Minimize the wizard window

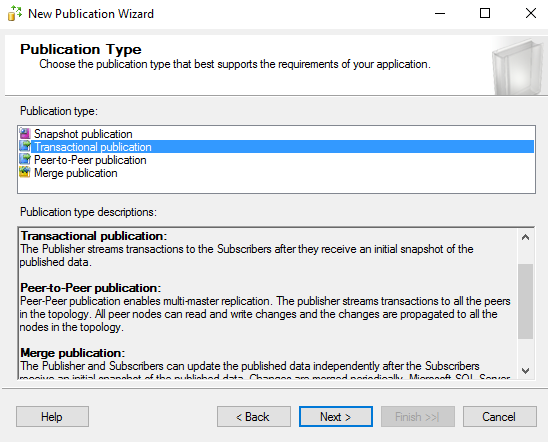tap(440, 14)
